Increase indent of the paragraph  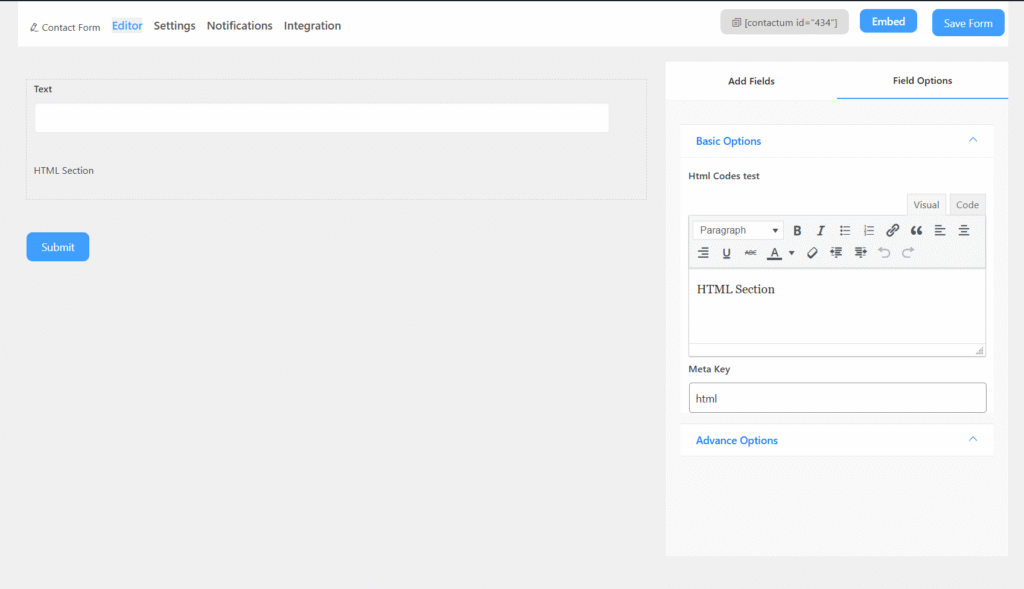tap(860, 253)
